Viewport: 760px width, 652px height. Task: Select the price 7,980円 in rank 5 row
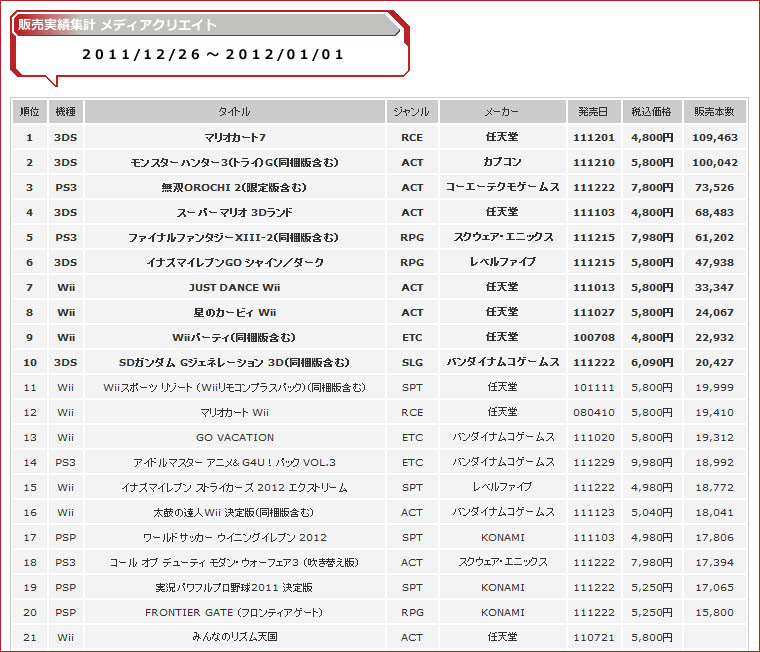pos(652,238)
